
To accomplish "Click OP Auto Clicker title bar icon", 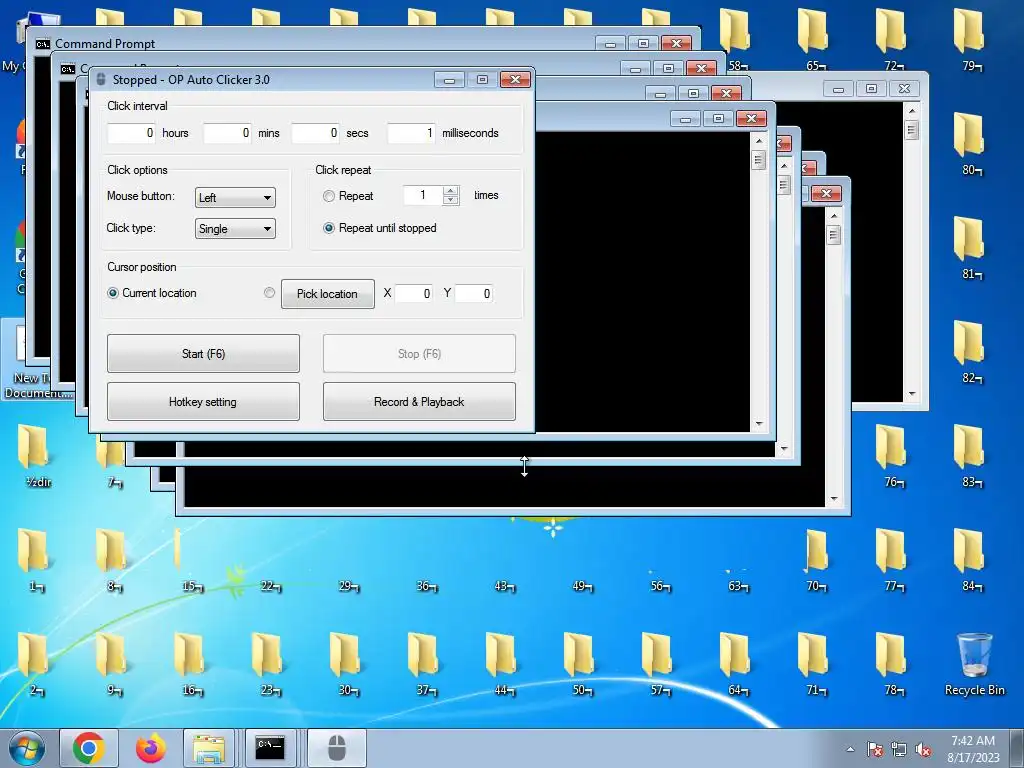I will pyautogui.click(x=101, y=80).
